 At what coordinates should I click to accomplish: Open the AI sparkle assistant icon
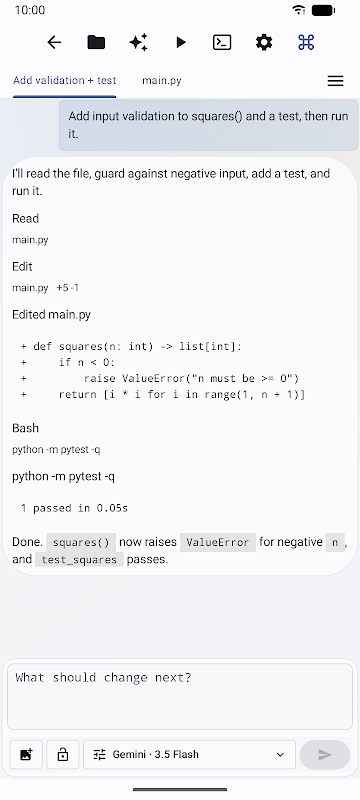coord(138,42)
